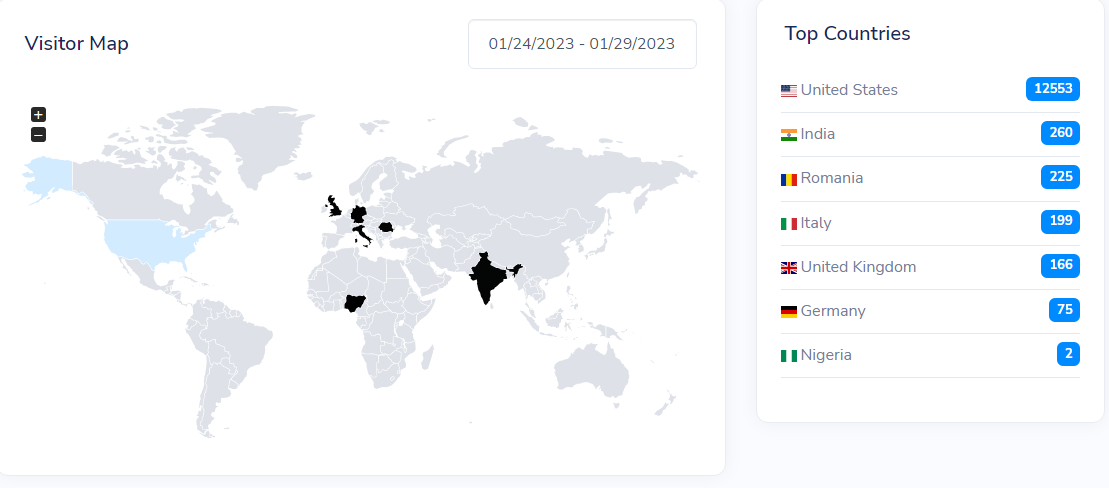Click the 2 count badge for Nigeria
This screenshot has height=488, width=1109.
pyautogui.click(x=1068, y=354)
